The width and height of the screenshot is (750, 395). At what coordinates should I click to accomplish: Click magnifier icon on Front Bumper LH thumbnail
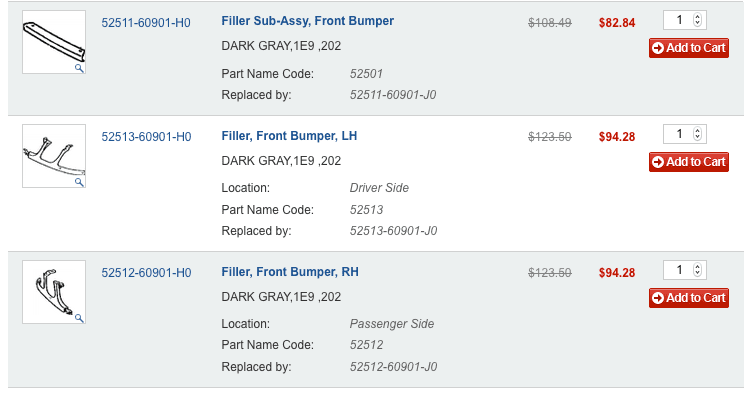pos(79,182)
